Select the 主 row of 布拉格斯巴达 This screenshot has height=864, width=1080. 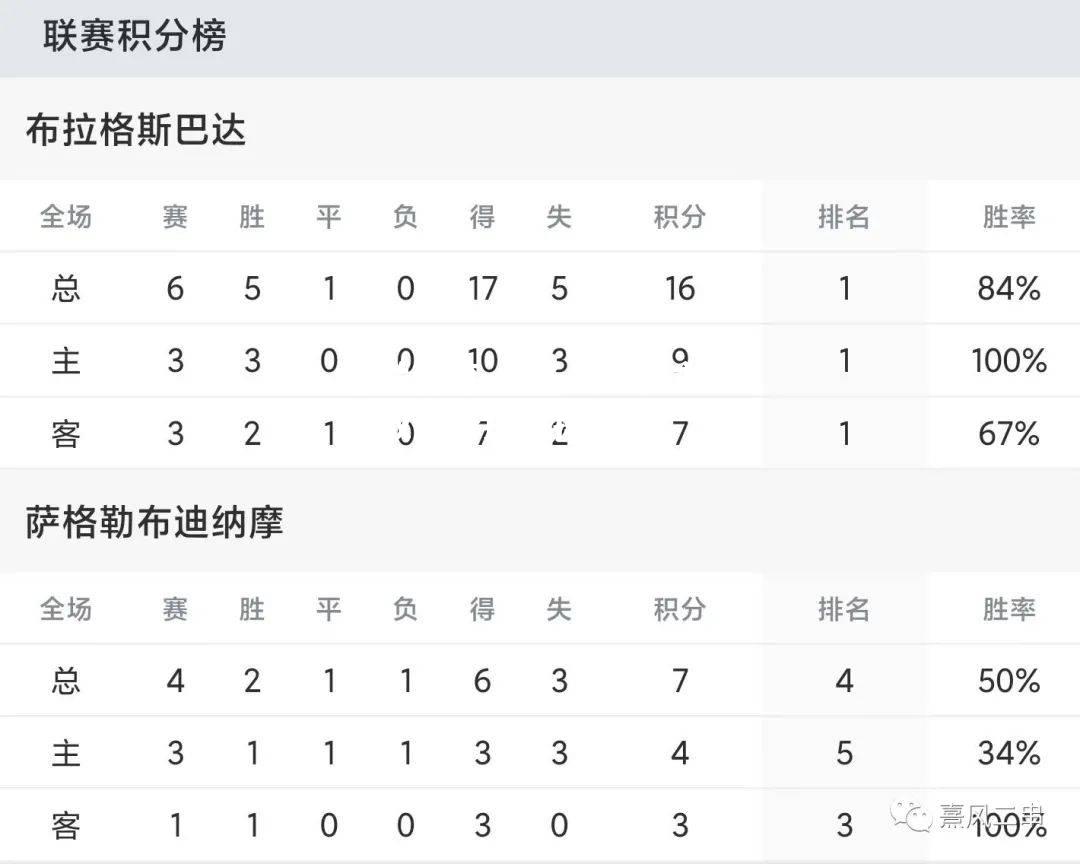[540, 360]
